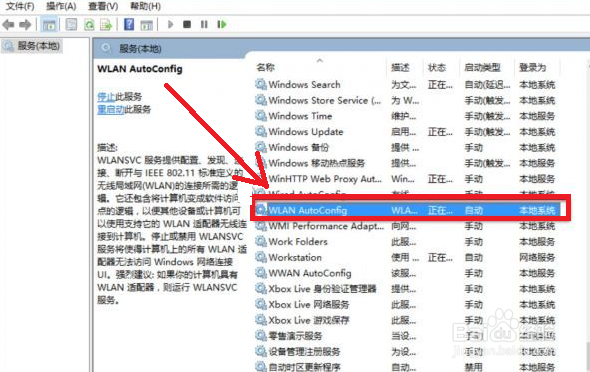The image size is (590, 372).
Task: Select the 设备管理注册服务 service name
Action: pyautogui.click(x=304, y=352)
